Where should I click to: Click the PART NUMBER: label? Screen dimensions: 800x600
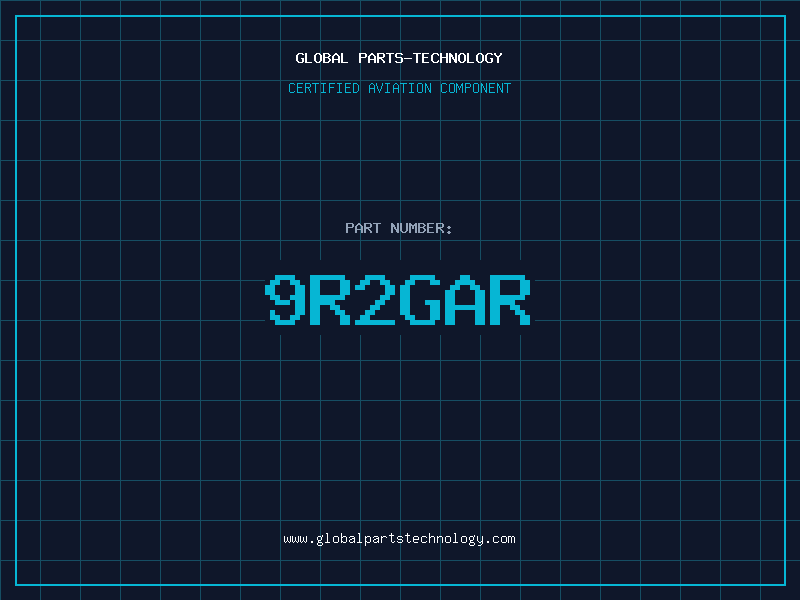(399, 228)
